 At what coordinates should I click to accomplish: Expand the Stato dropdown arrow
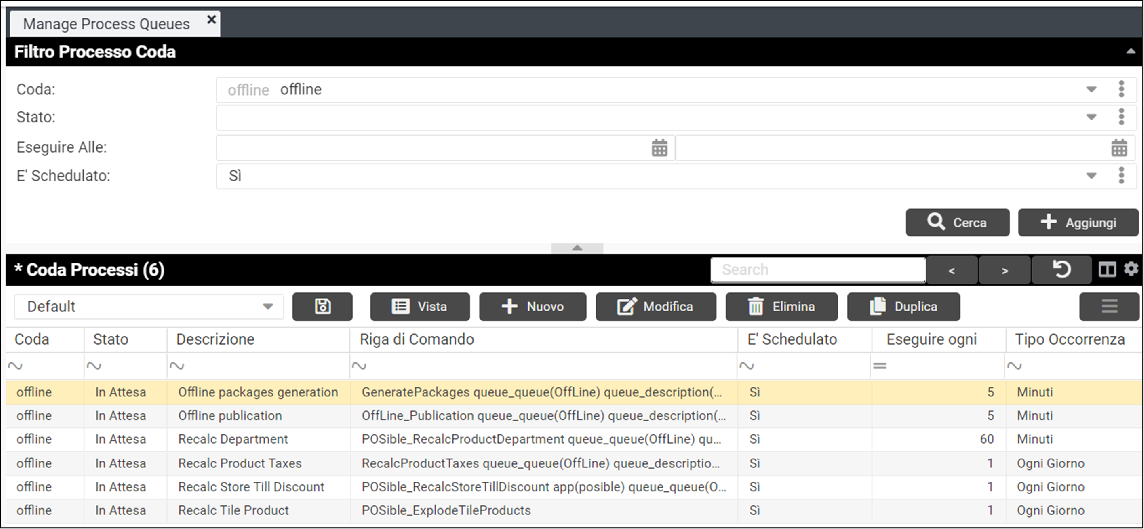tap(1092, 118)
